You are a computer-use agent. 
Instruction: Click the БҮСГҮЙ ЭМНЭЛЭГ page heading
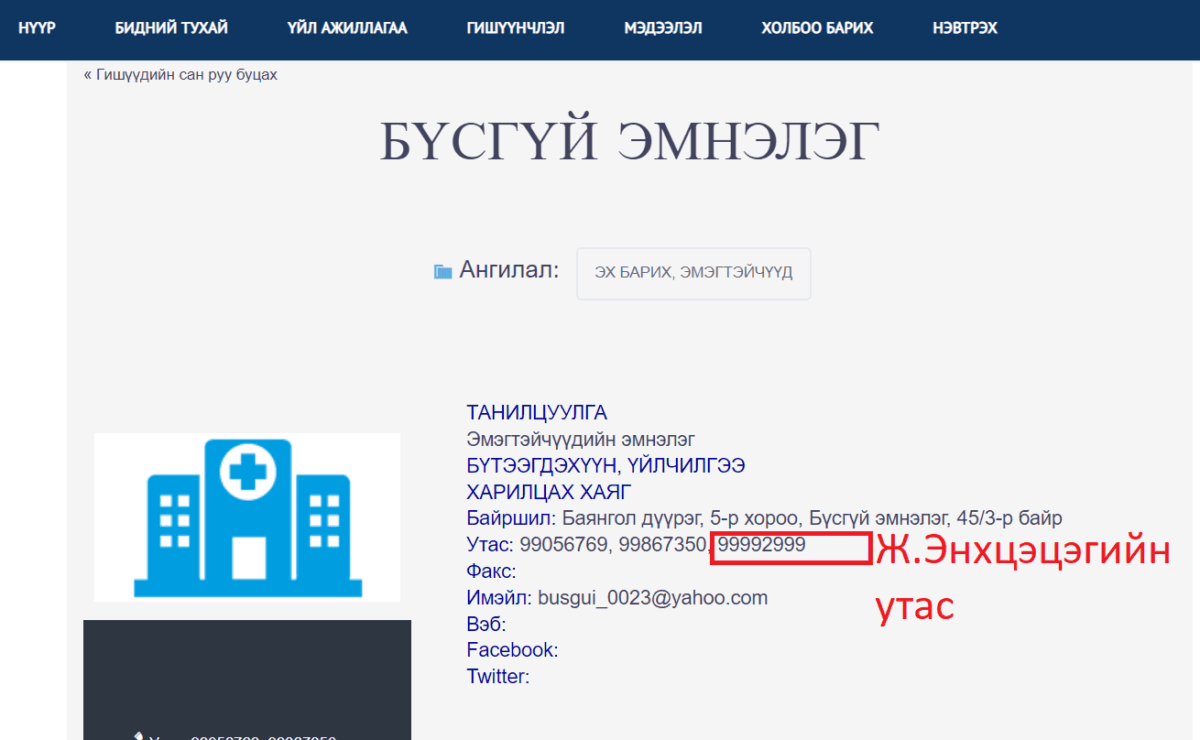(x=630, y=142)
